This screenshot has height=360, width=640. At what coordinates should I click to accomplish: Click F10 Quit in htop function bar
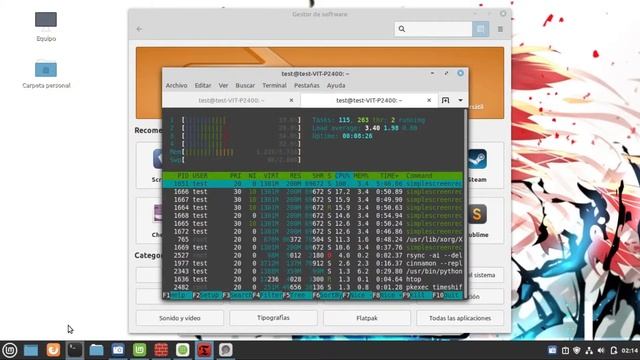pyautogui.click(x=448, y=295)
